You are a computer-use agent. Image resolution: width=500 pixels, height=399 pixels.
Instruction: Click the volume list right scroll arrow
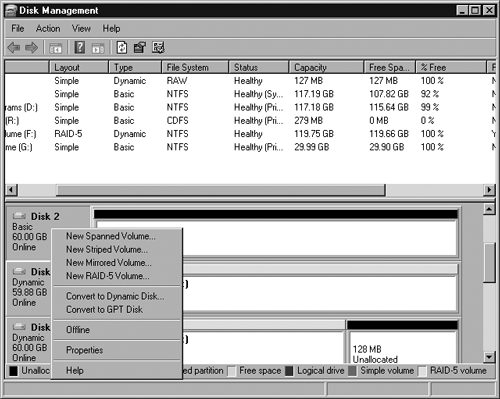coord(489,190)
